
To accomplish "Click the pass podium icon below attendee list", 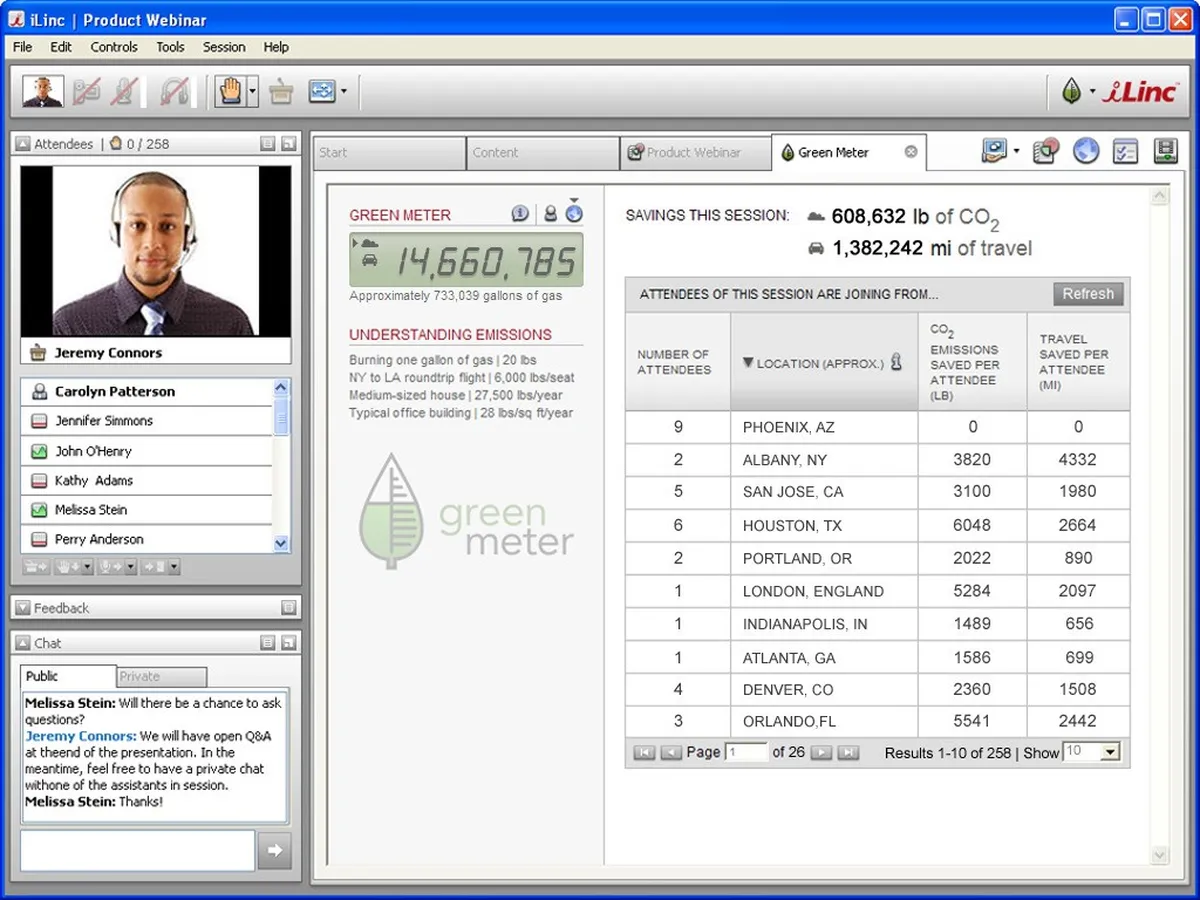I will tap(36, 567).
